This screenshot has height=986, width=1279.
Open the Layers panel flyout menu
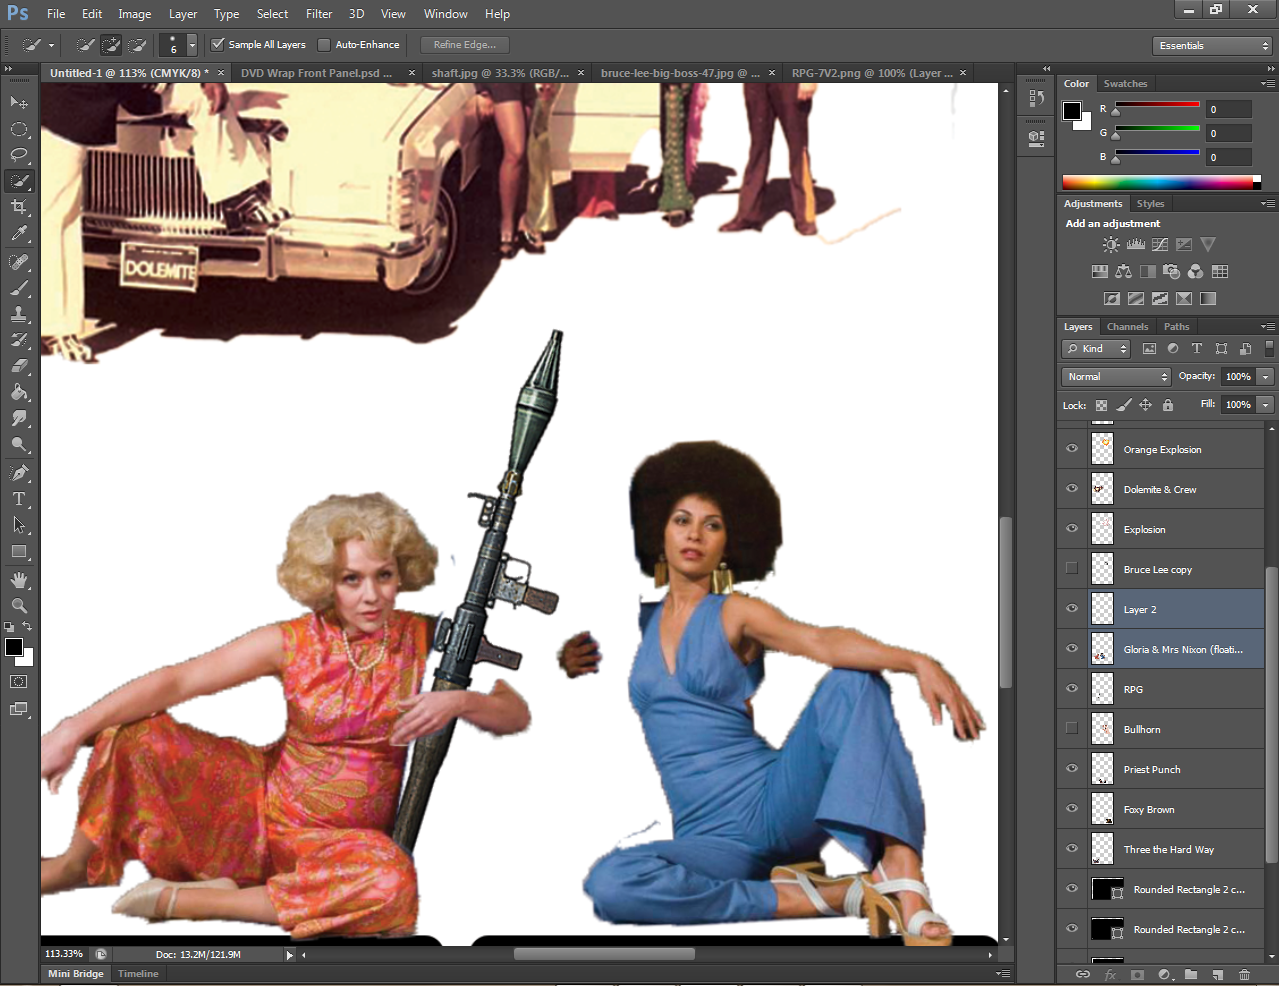[1267, 327]
